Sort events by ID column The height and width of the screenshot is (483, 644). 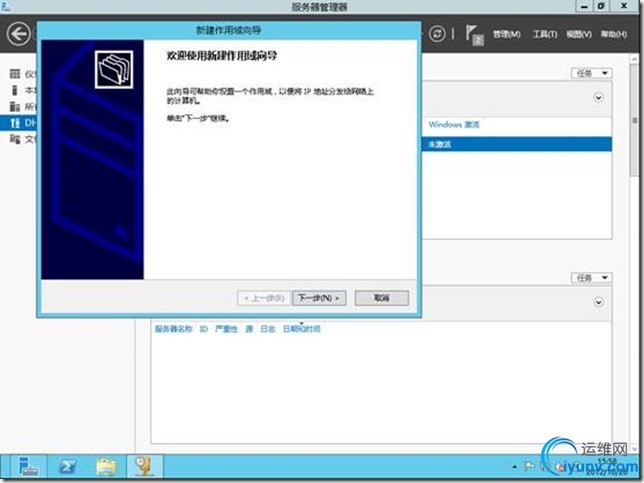click(x=204, y=329)
